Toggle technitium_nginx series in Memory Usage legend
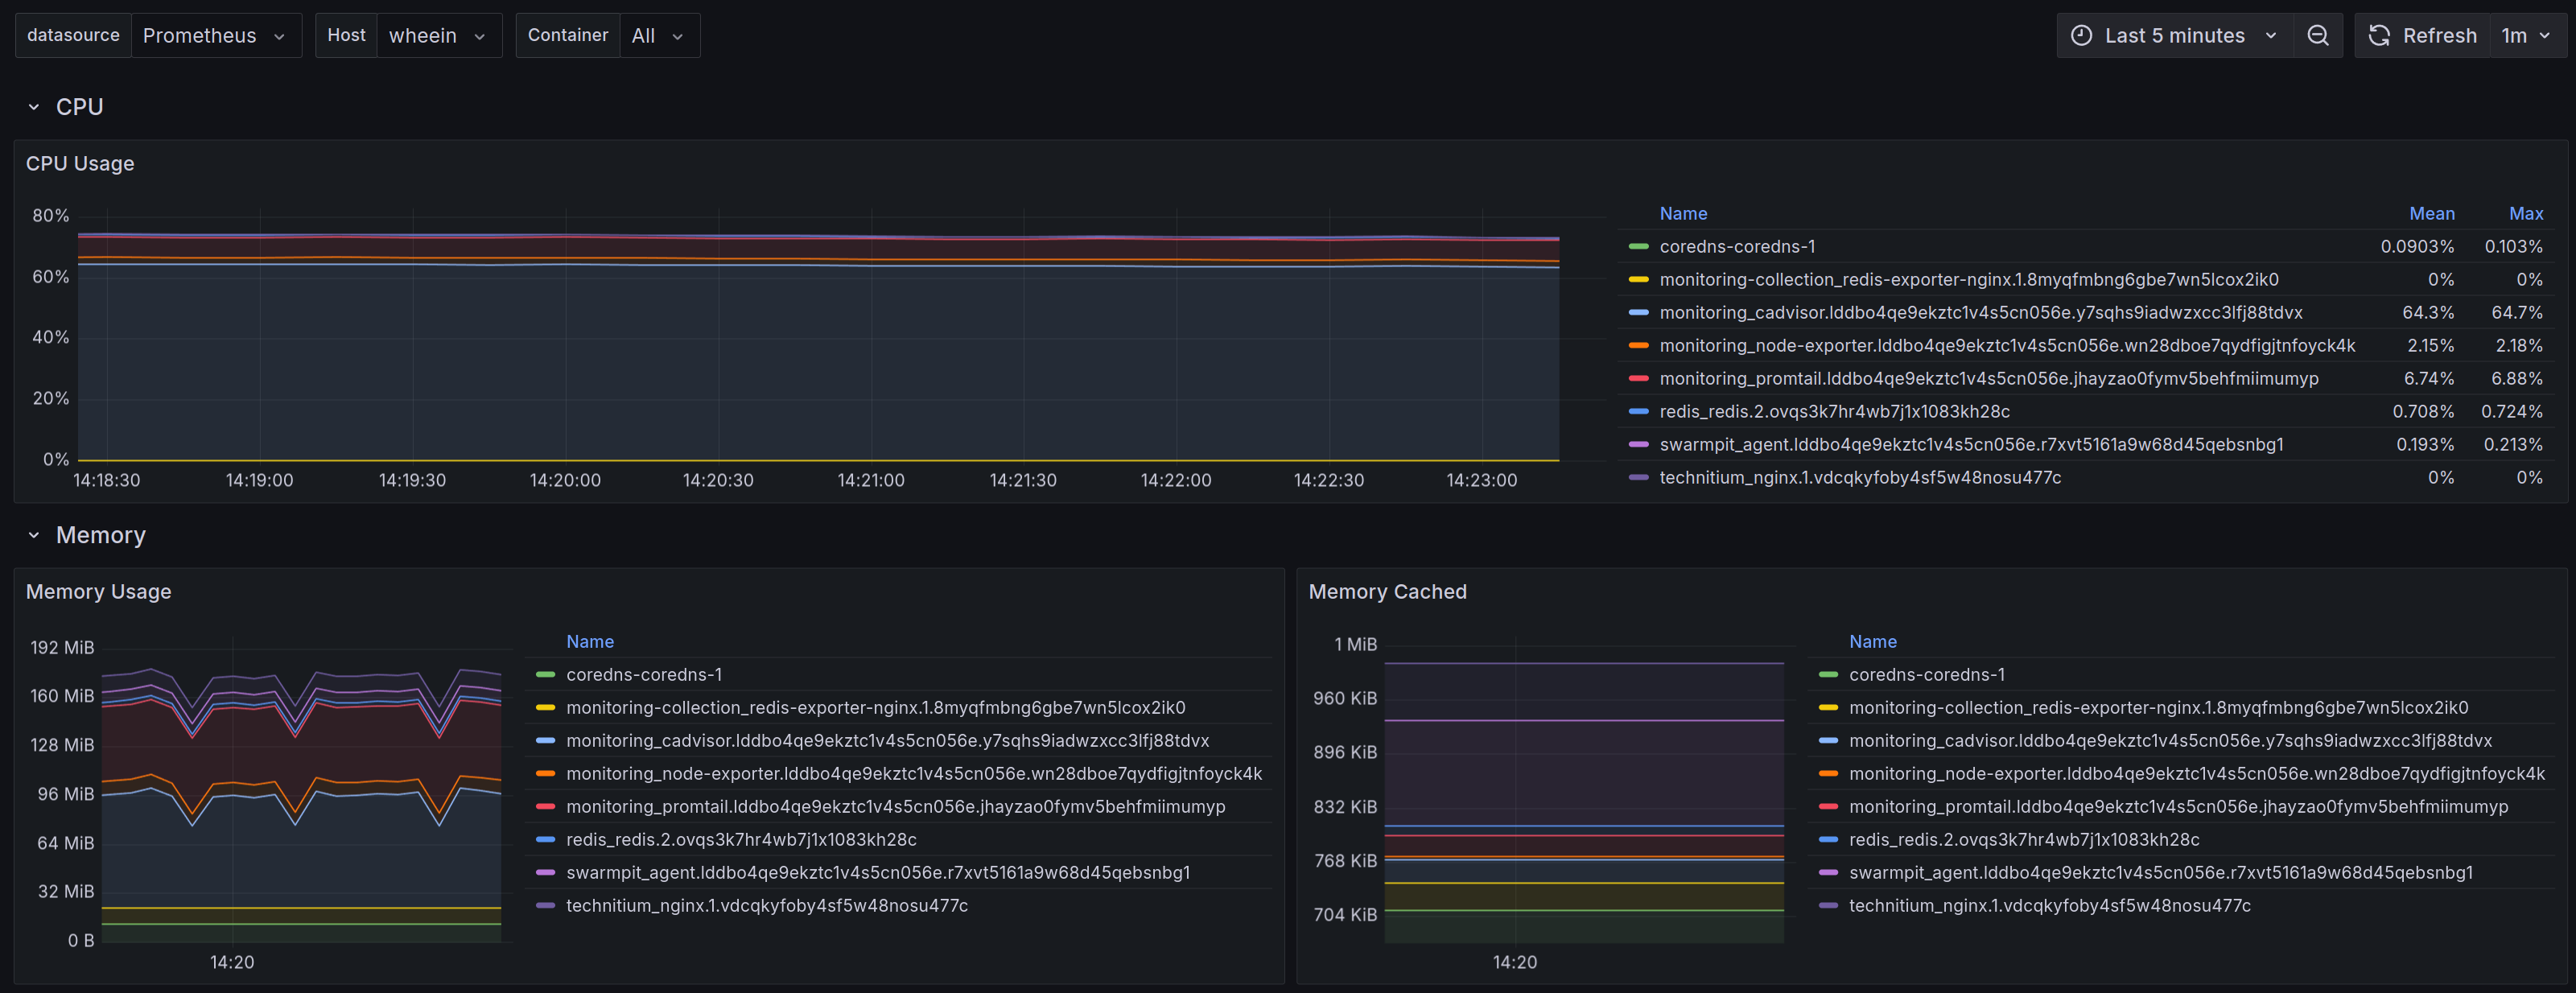 tap(766, 906)
